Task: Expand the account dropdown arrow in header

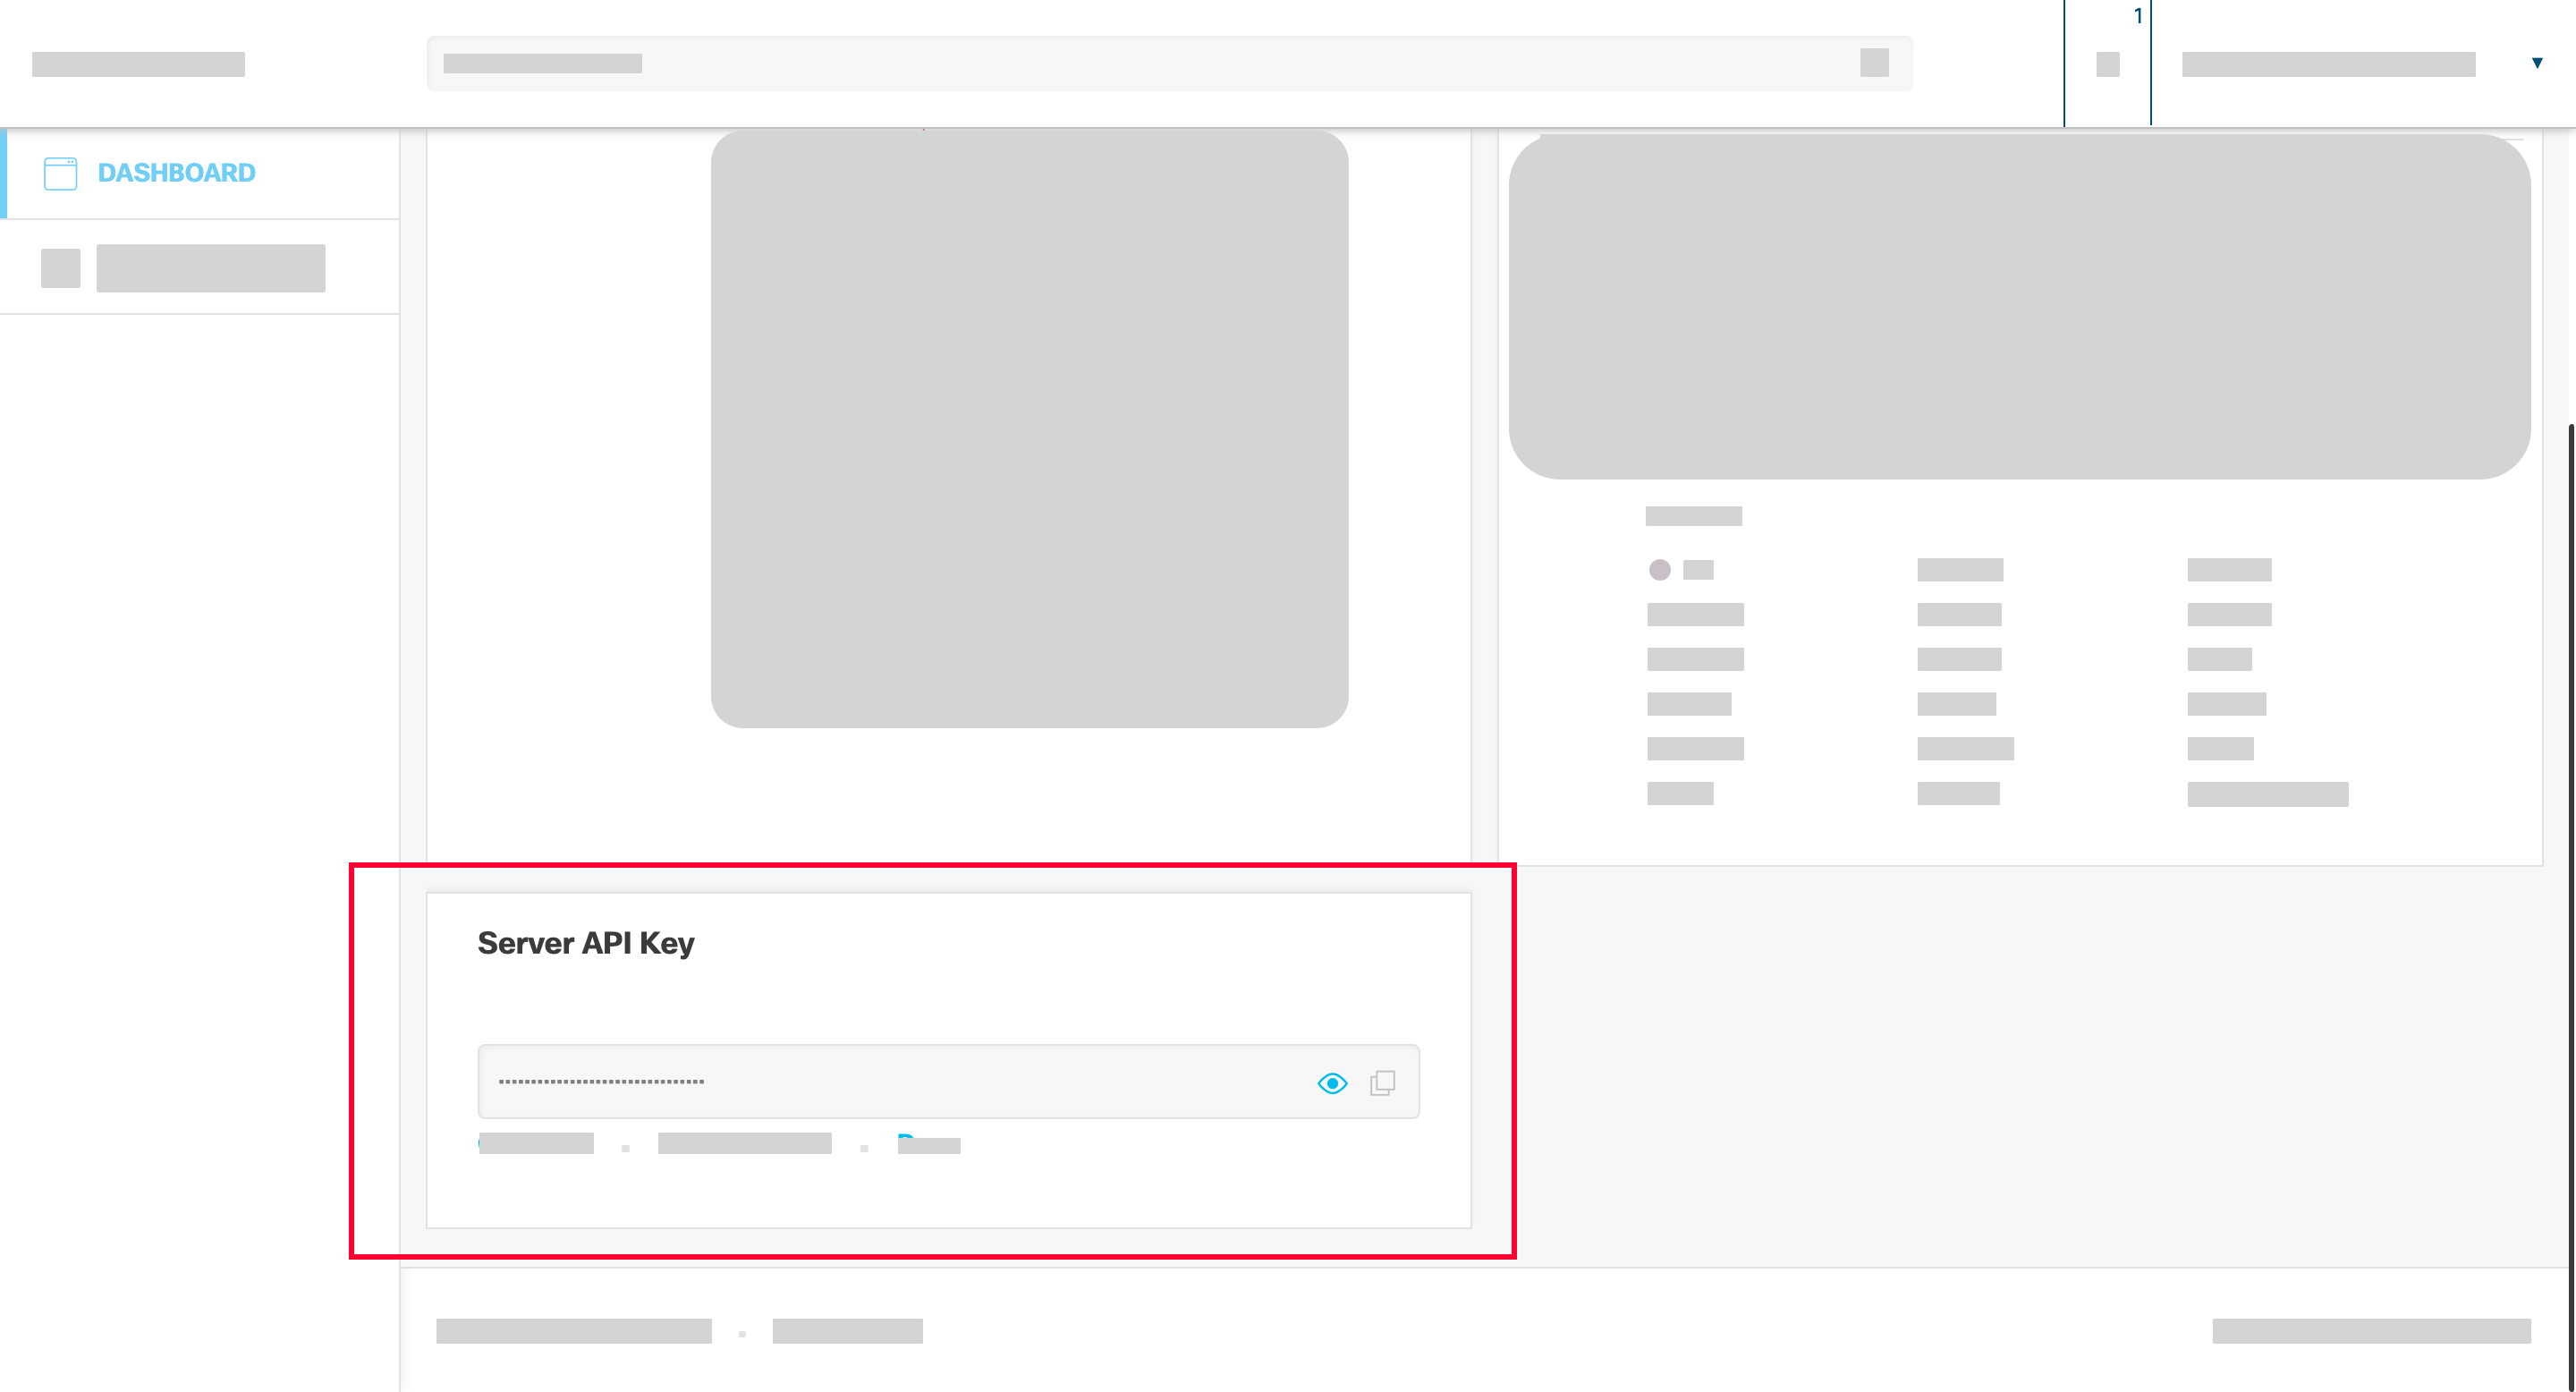Action: 2537,63
